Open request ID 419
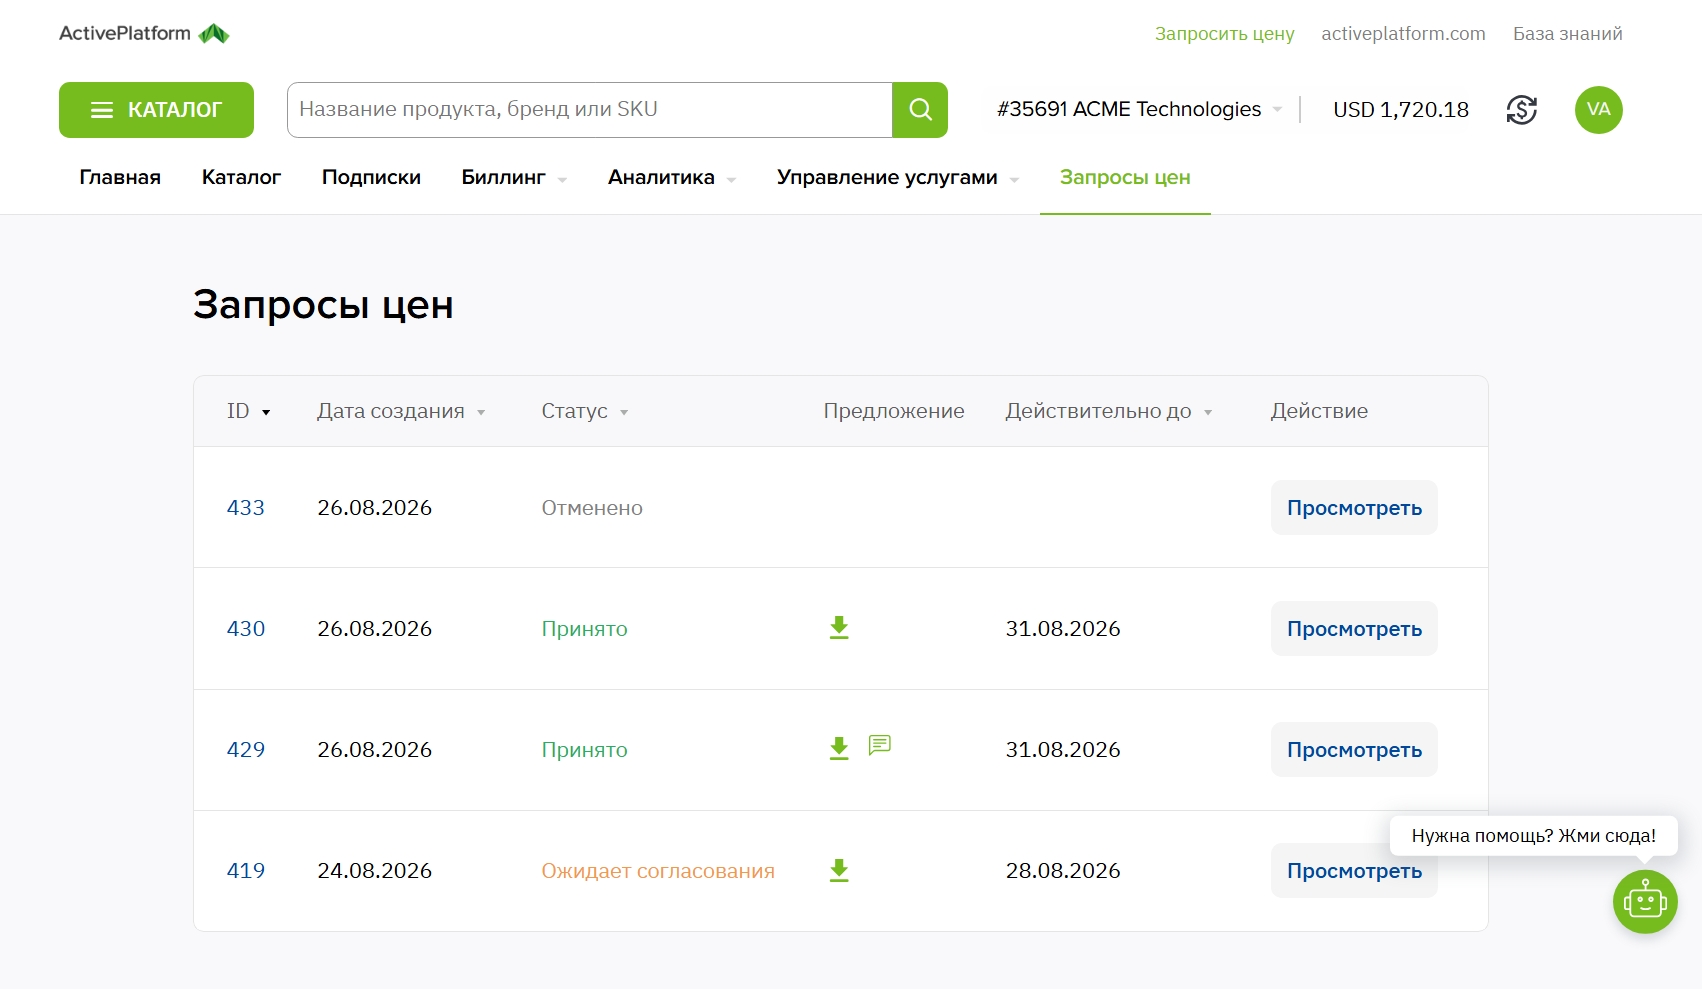Screen dimensions: 1702x989 coord(246,870)
